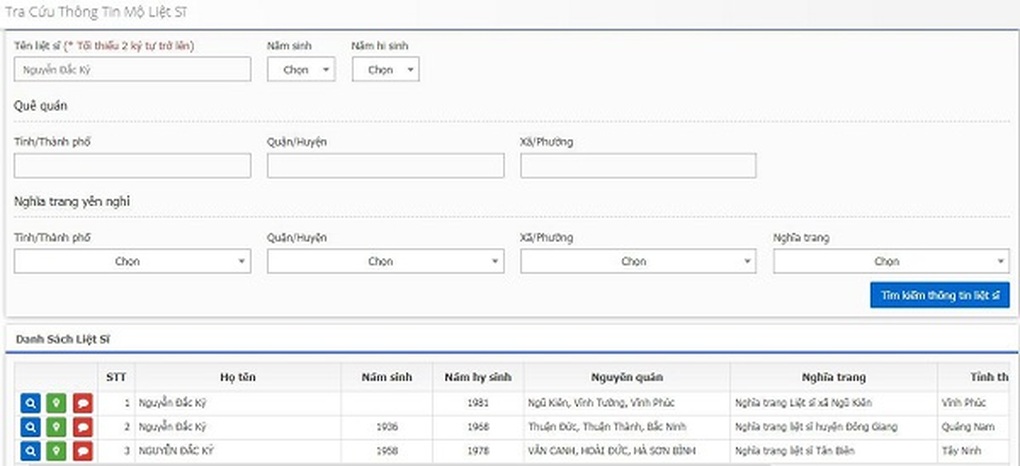Expand cemetery Quận/Huyện Chọn dropdown
This screenshot has height=466, width=1020.
tap(385, 261)
